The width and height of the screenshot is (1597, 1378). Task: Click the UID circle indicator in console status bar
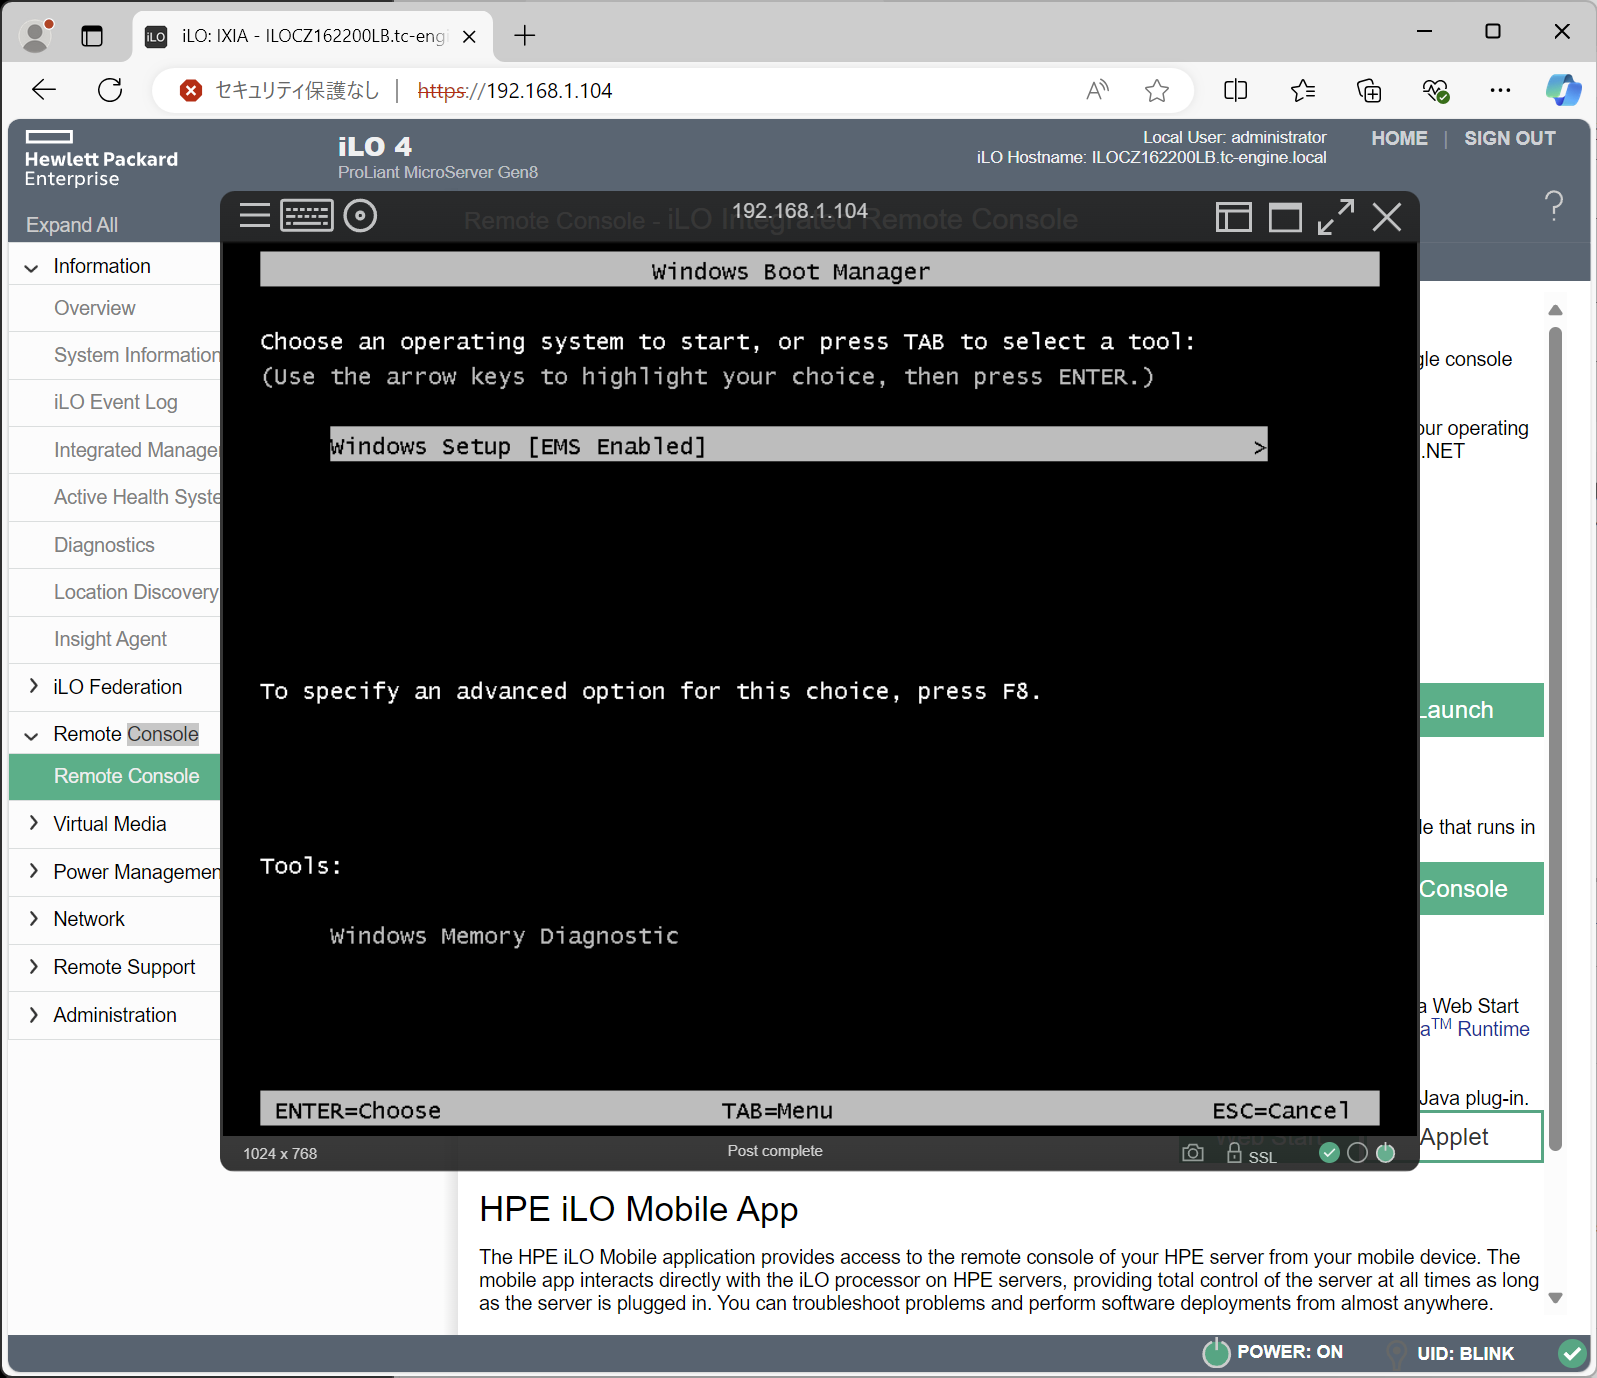tap(1357, 1153)
